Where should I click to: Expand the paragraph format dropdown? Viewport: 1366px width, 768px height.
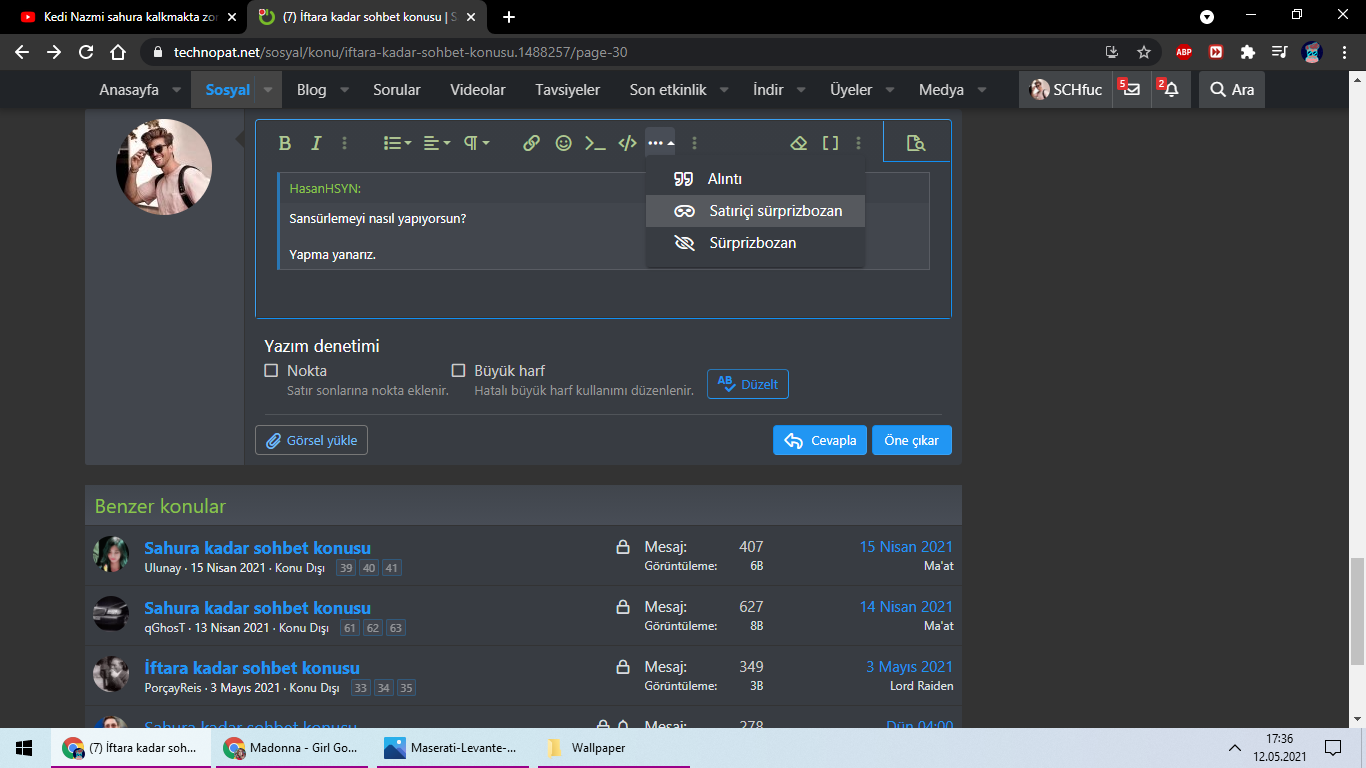(476, 143)
